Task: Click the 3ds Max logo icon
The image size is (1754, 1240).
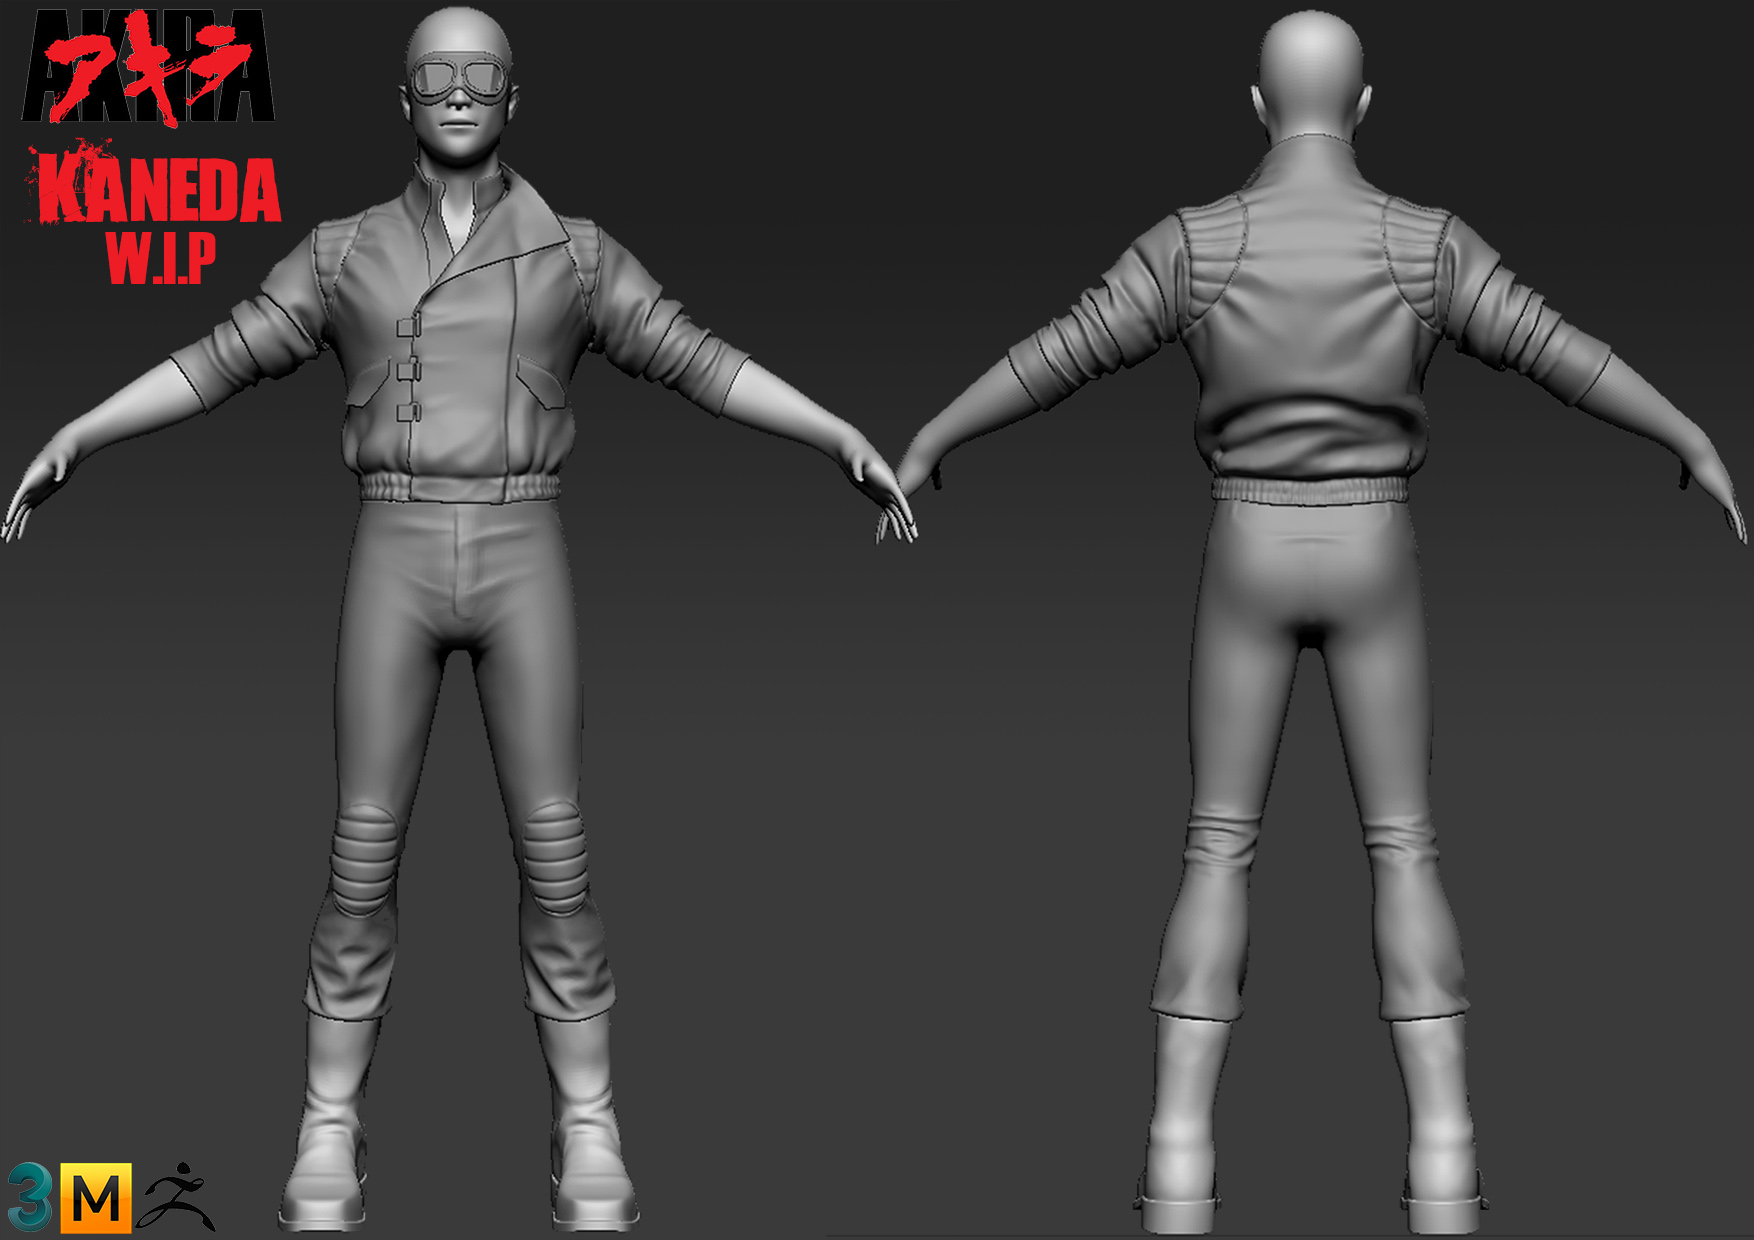Action: pyautogui.click(x=30, y=1197)
